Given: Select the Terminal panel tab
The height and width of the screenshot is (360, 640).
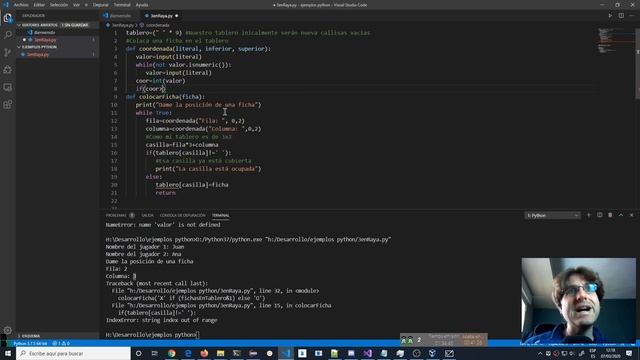Looking at the screenshot, I should tap(220, 215).
